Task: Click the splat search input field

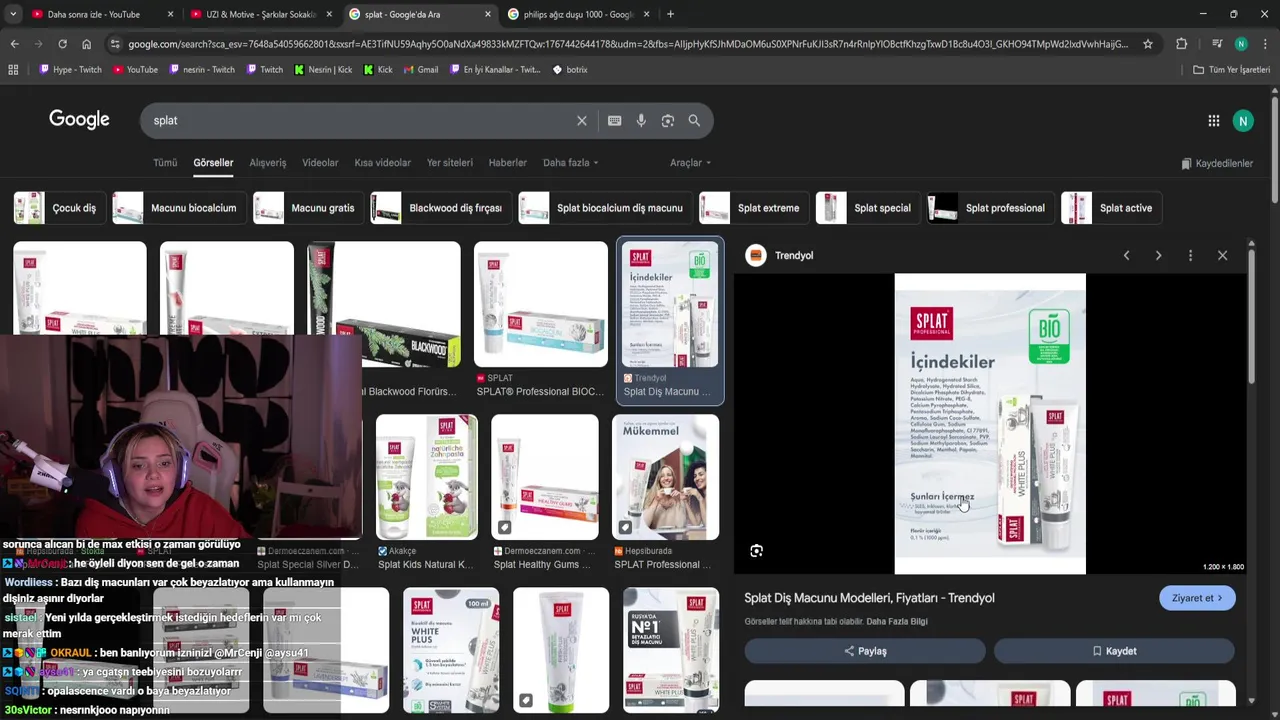Action: click(360, 121)
